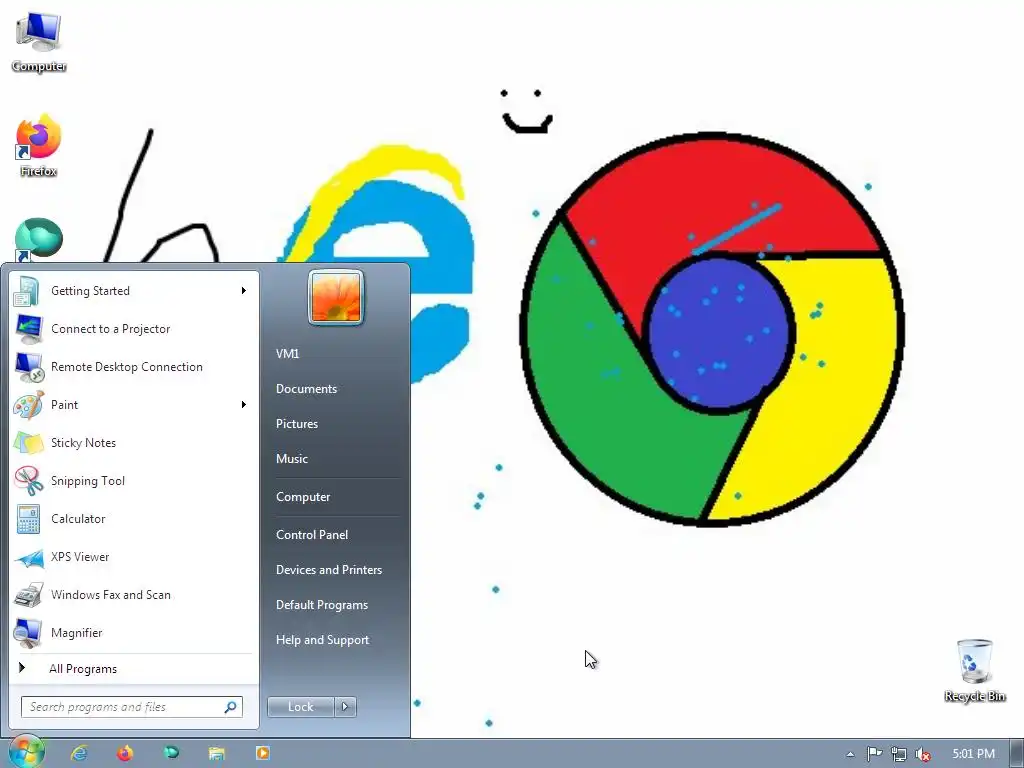This screenshot has width=1024, height=768.
Task: Select the green browser shortcut on desktop
Action: pos(39,240)
